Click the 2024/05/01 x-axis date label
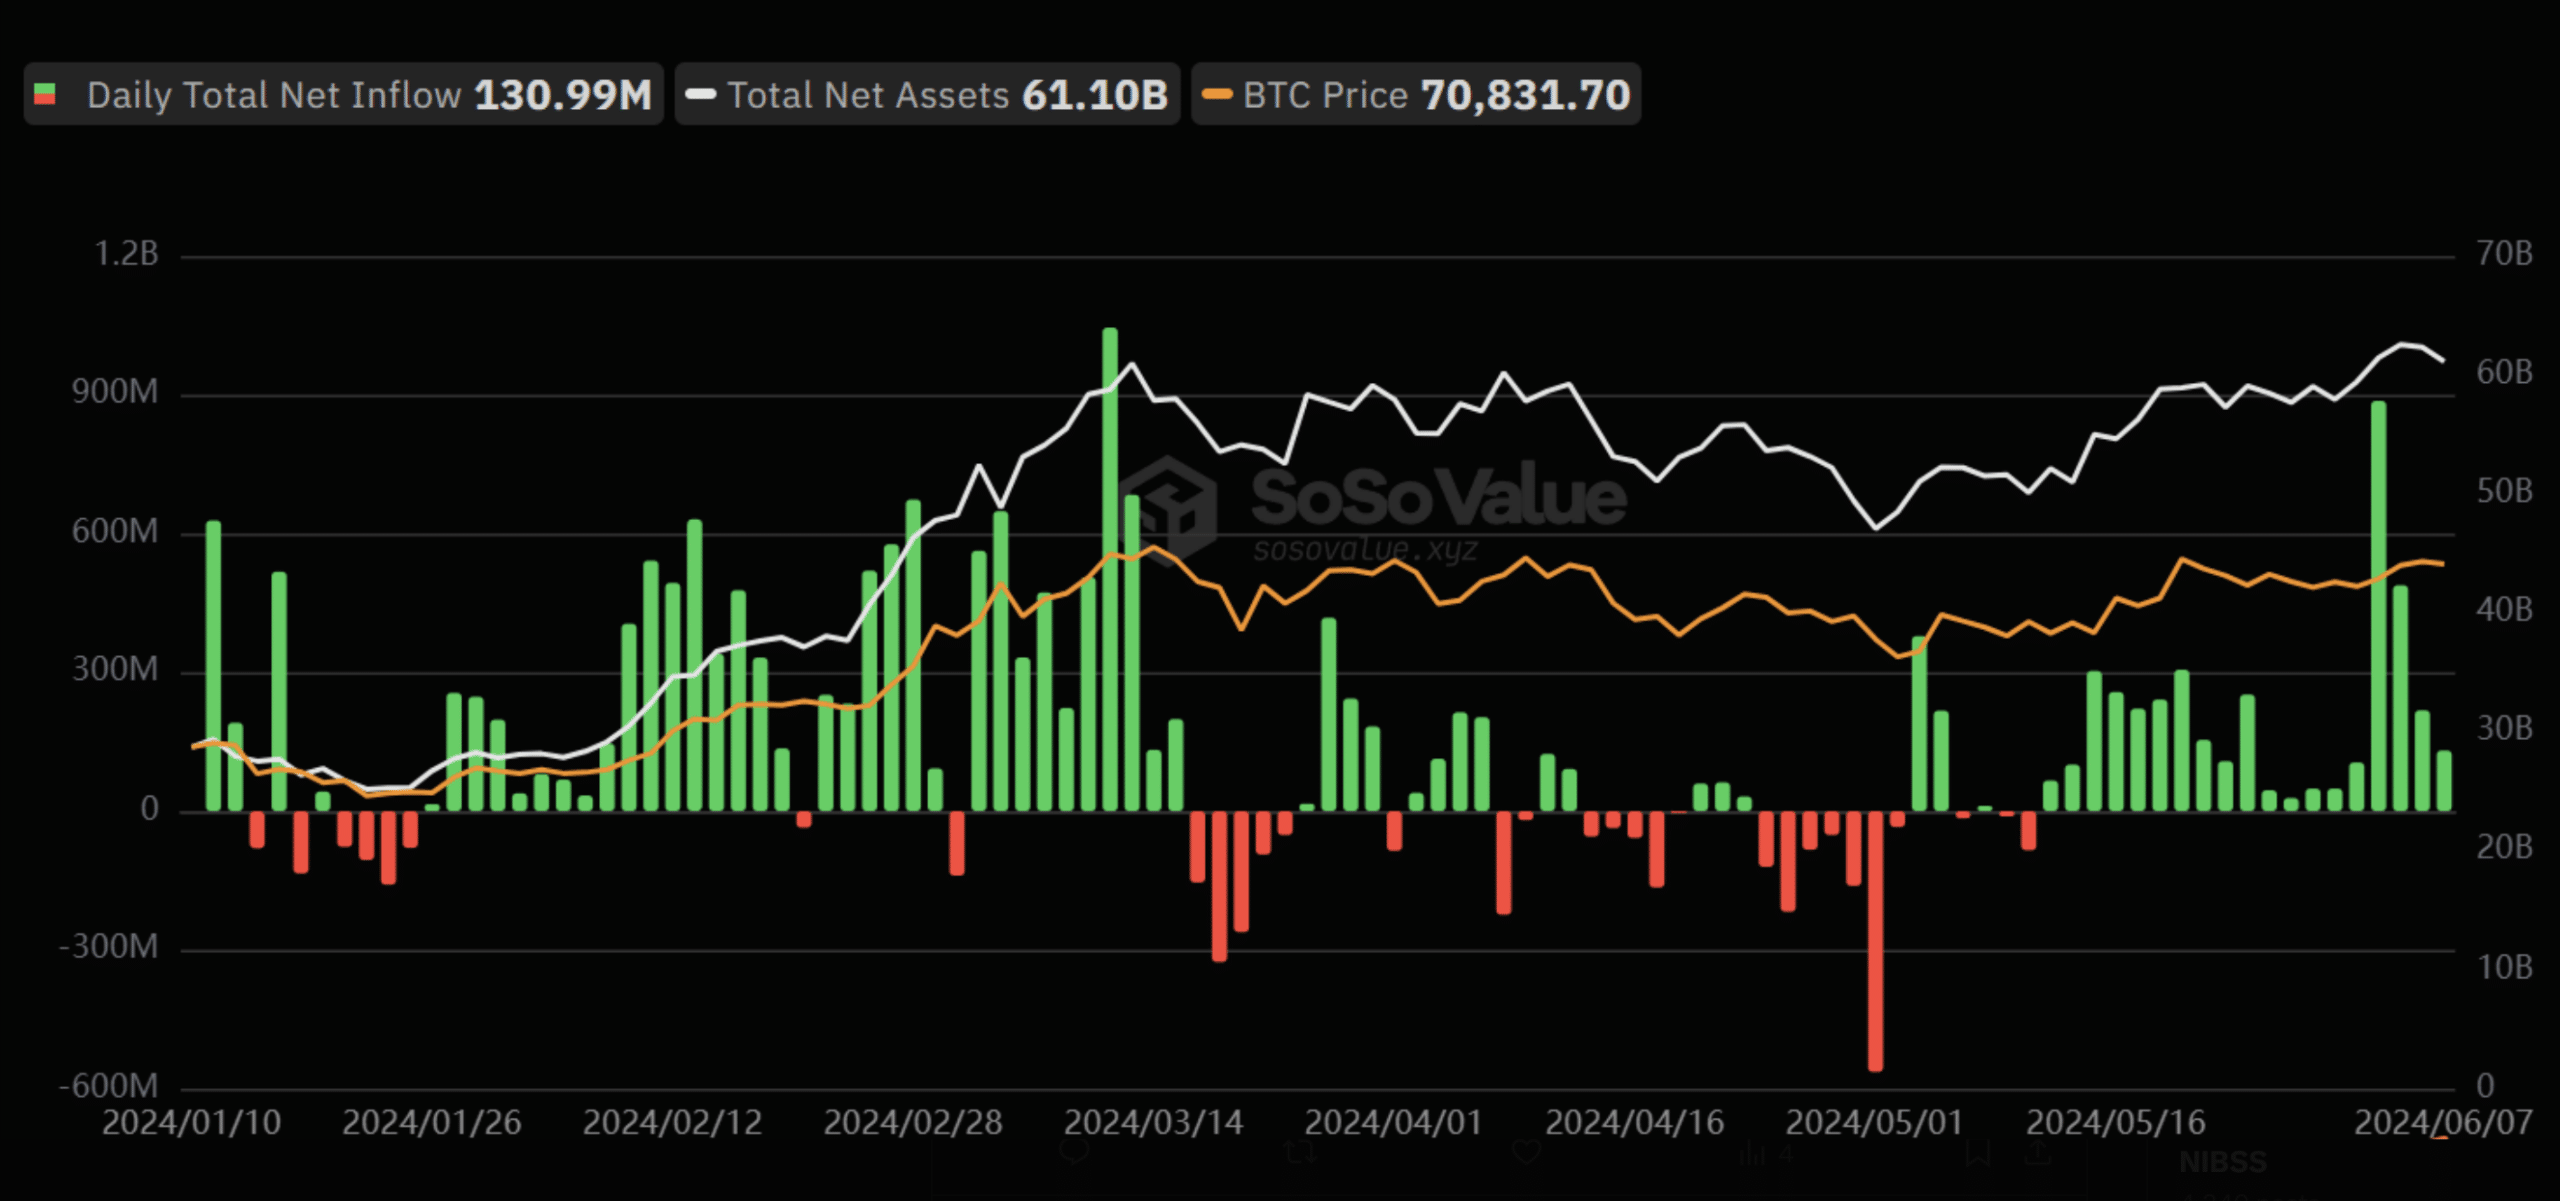2560x1201 pixels. tap(1875, 1123)
